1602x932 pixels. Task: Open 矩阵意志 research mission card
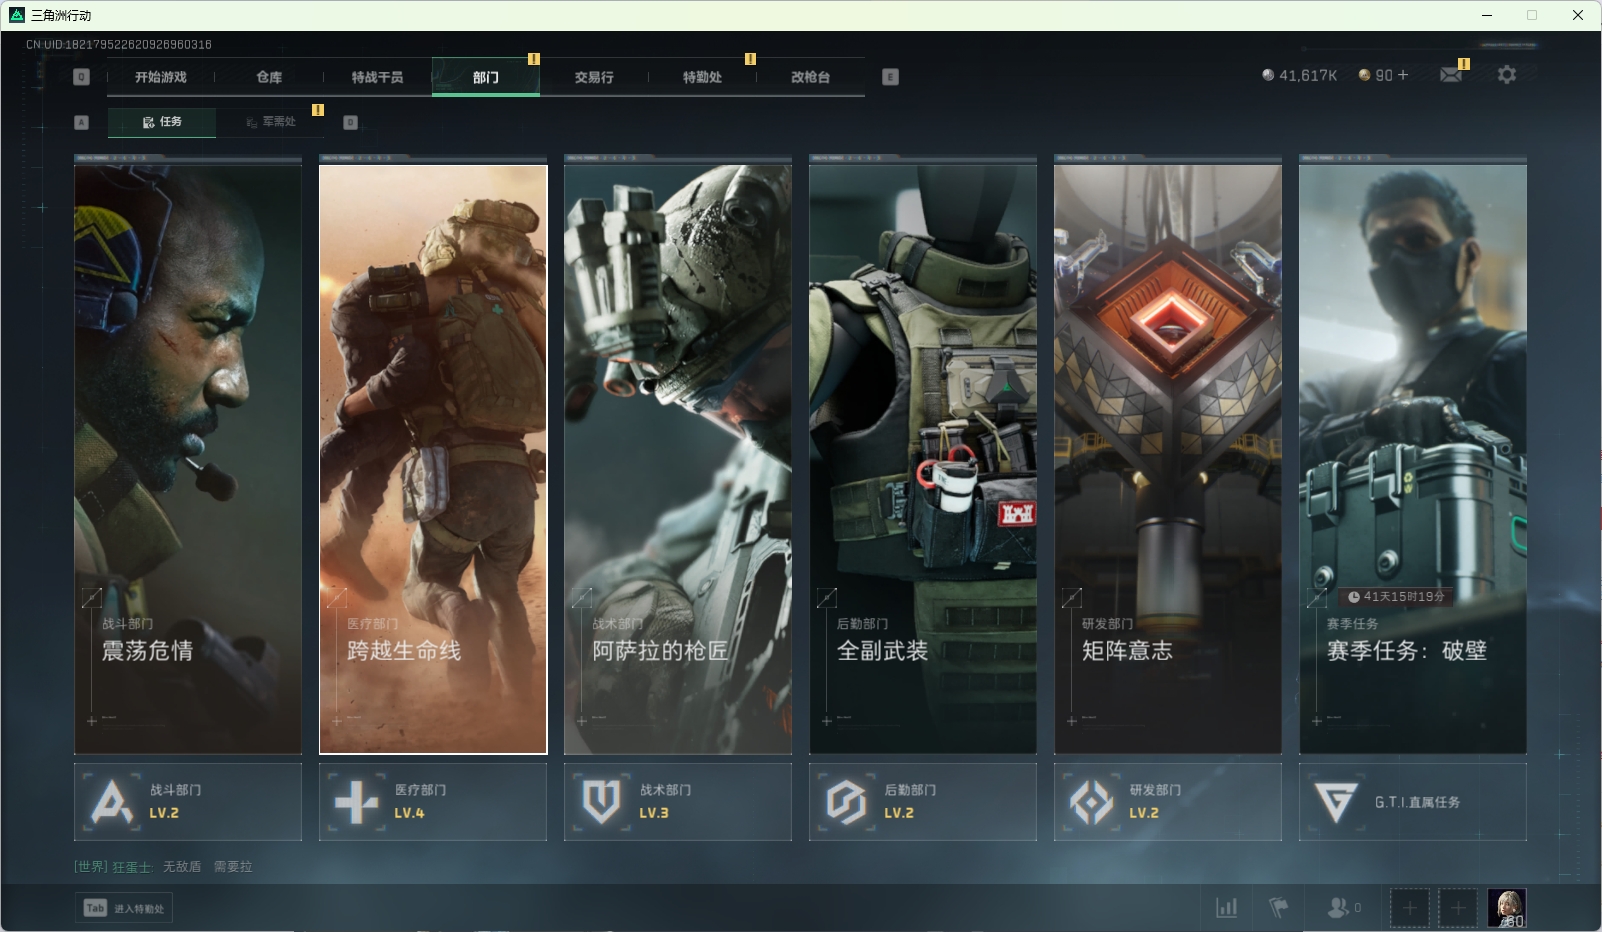pos(1168,459)
